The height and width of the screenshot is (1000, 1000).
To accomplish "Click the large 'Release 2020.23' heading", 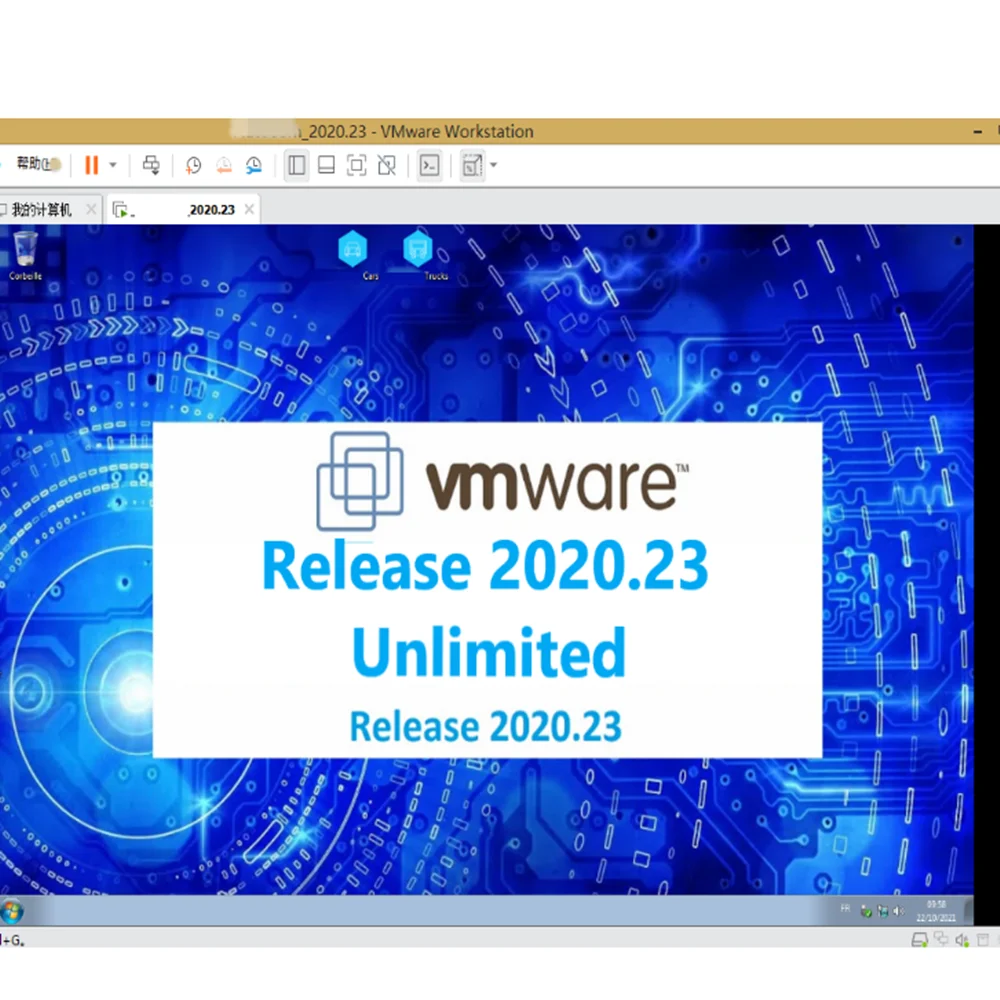I will coord(485,566).
